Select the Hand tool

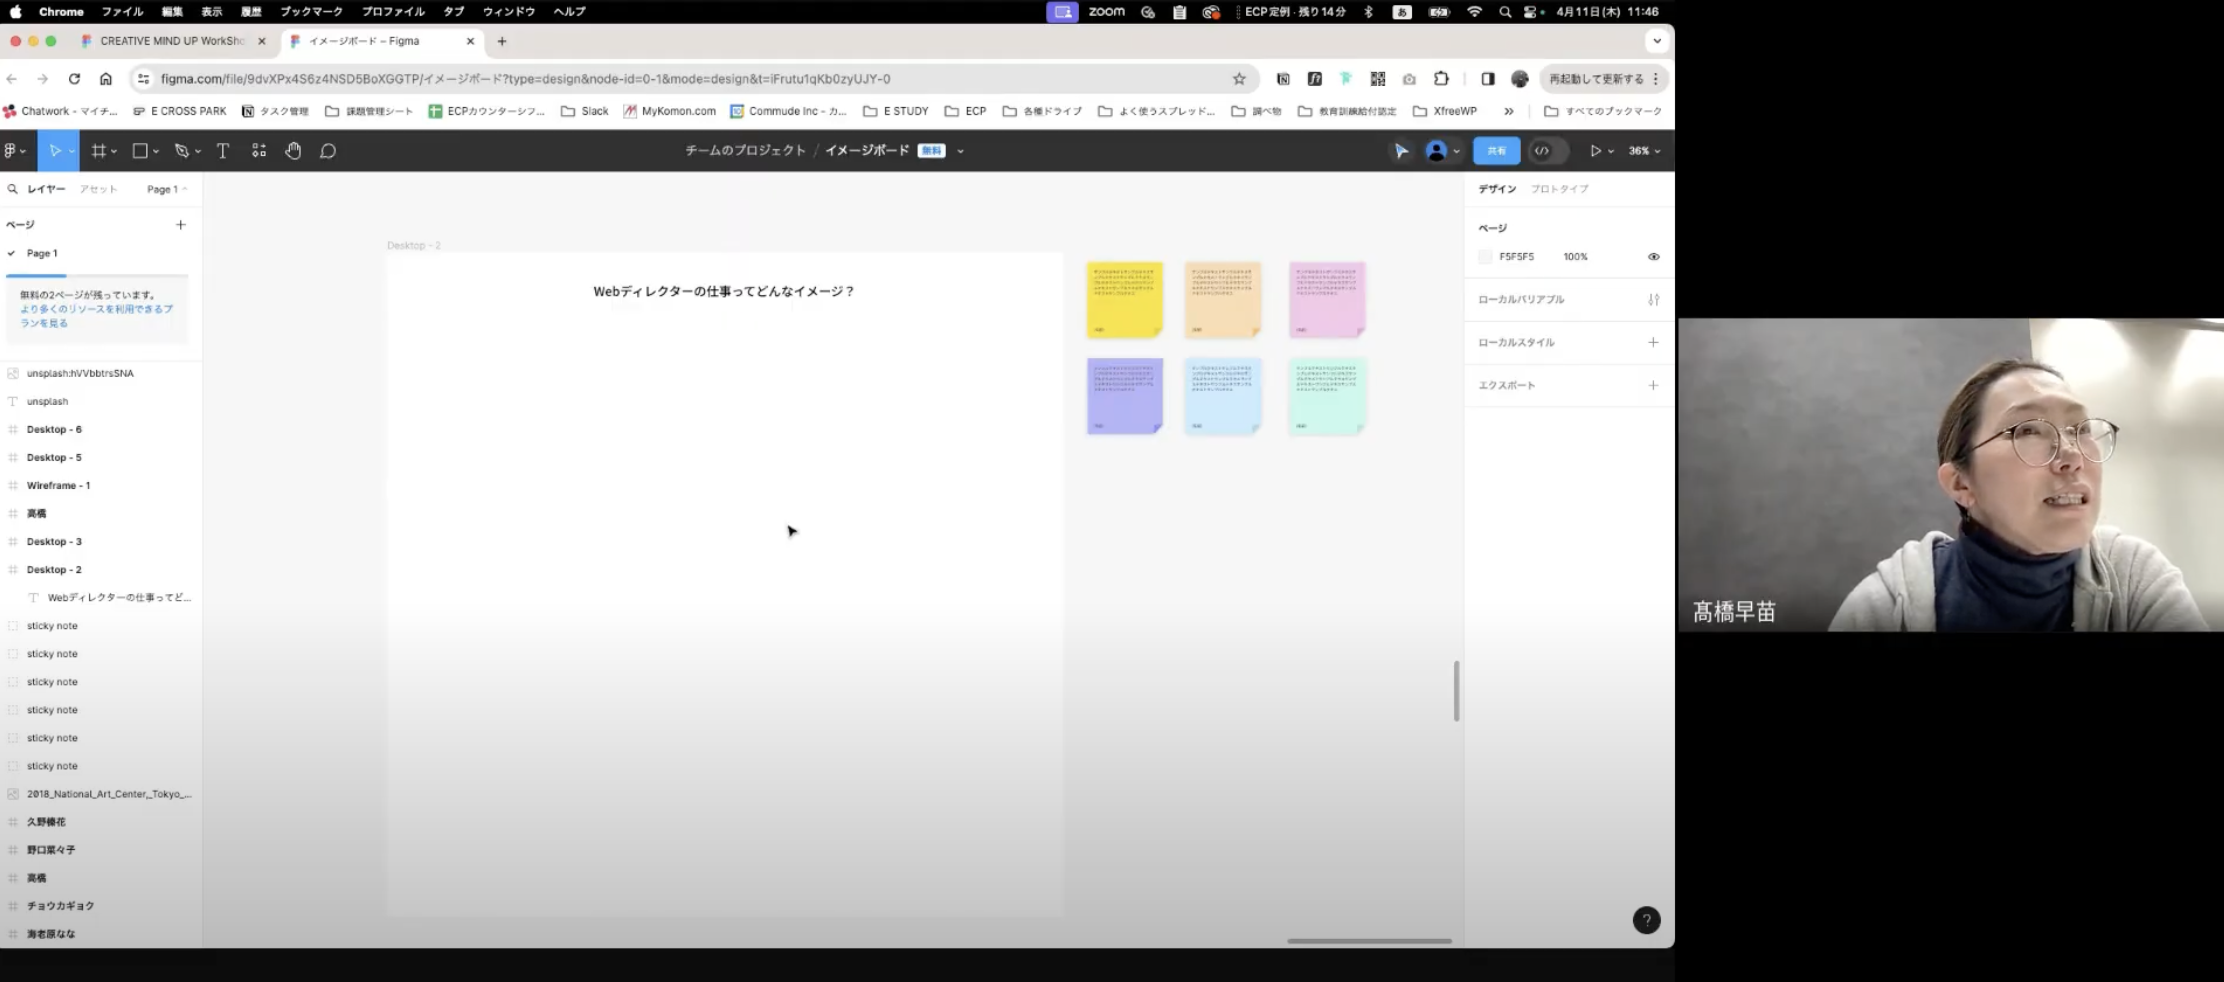[293, 151]
